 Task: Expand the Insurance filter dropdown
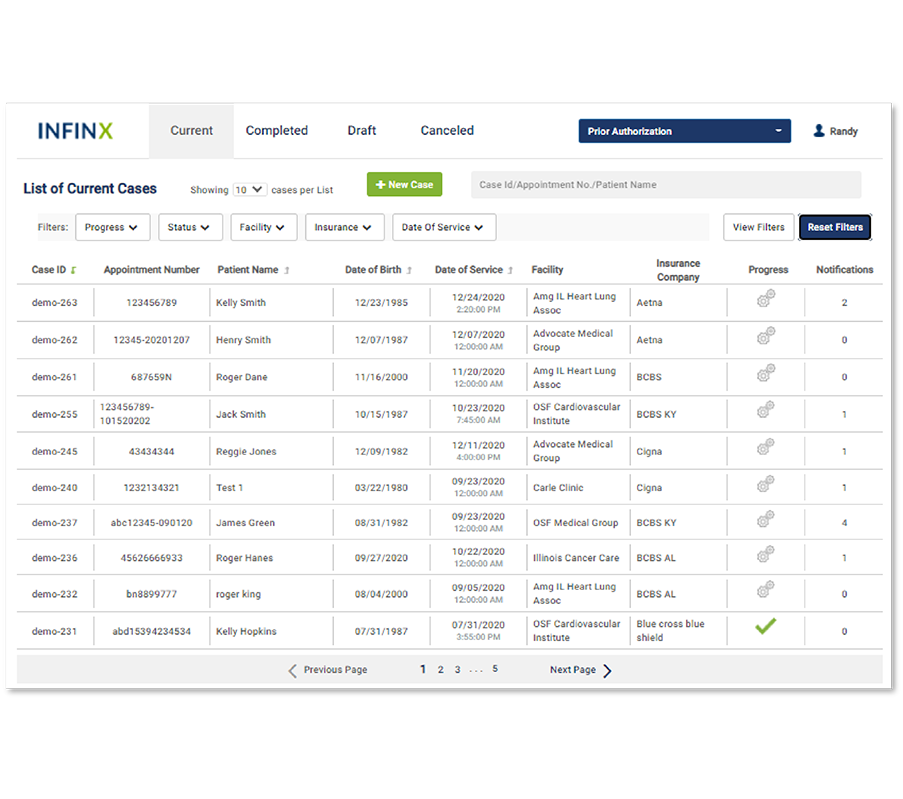coord(344,228)
